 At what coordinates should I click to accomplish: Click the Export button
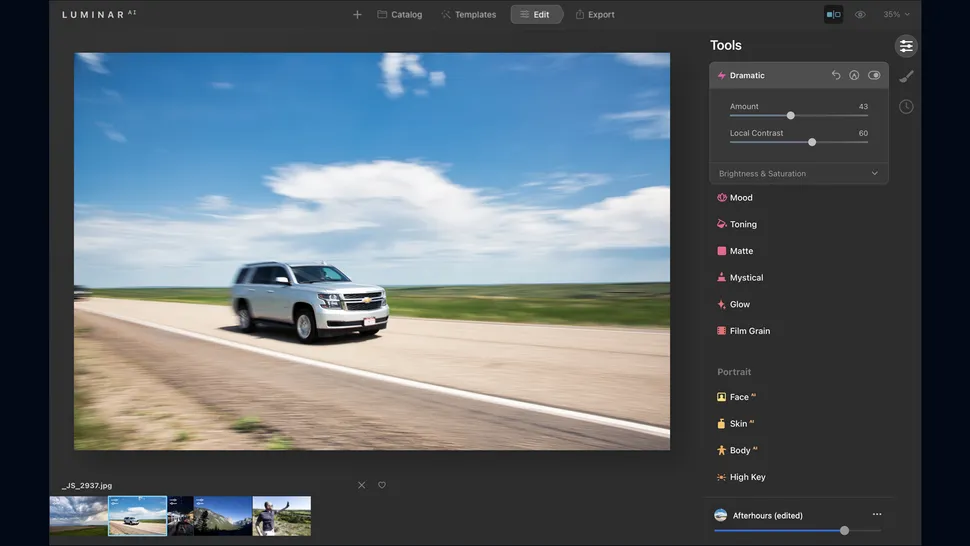click(x=595, y=15)
